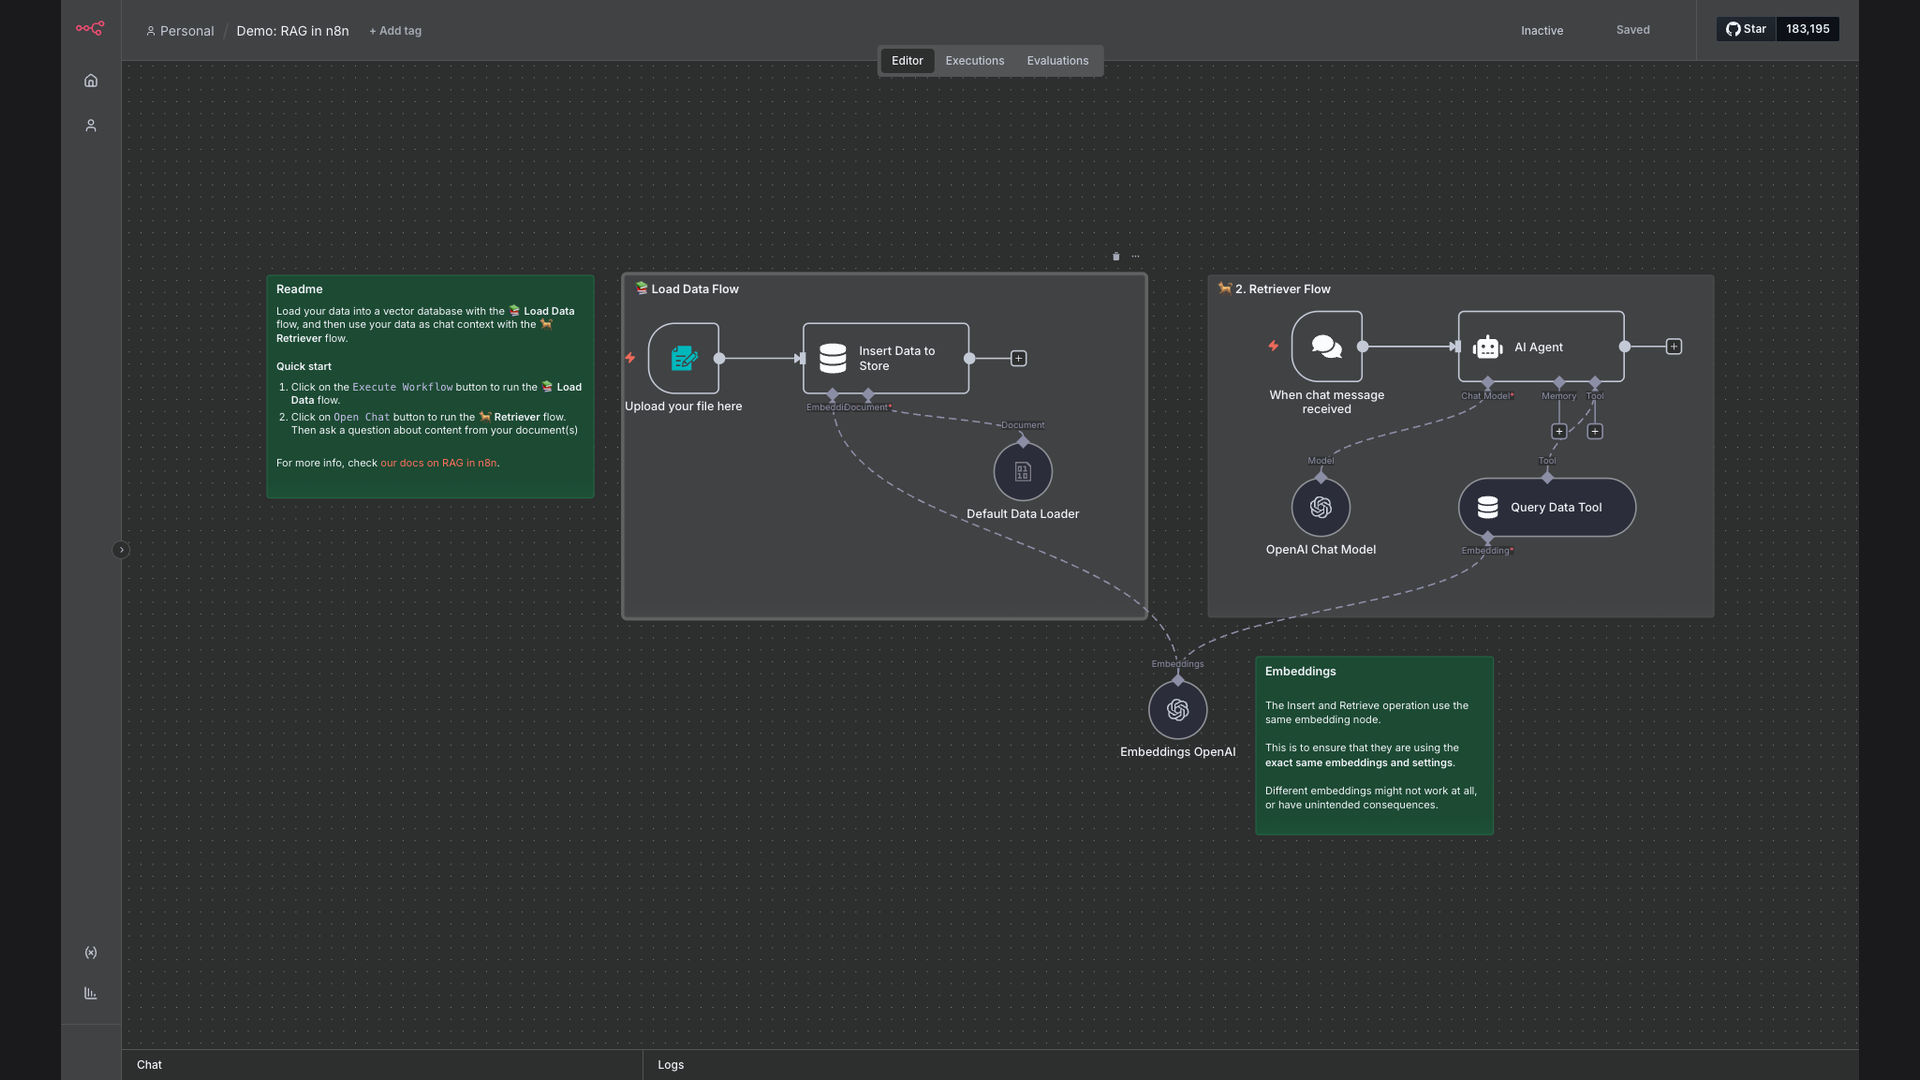The height and width of the screenshot is (1080, 1920).
Task: Select the Embeddings OpenAI node
Action: point(1178,710)
